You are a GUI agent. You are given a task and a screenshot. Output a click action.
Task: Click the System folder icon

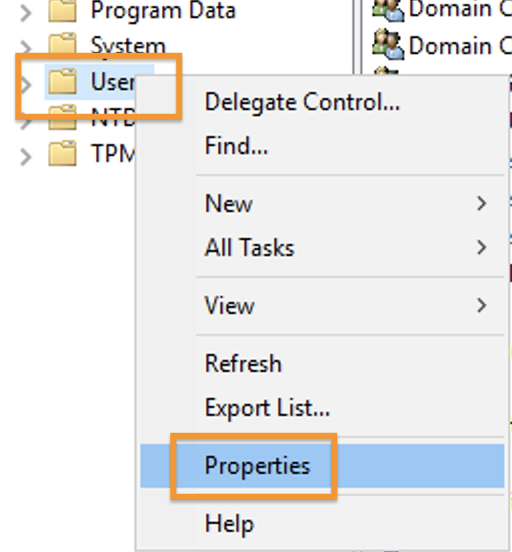point(62,44)
